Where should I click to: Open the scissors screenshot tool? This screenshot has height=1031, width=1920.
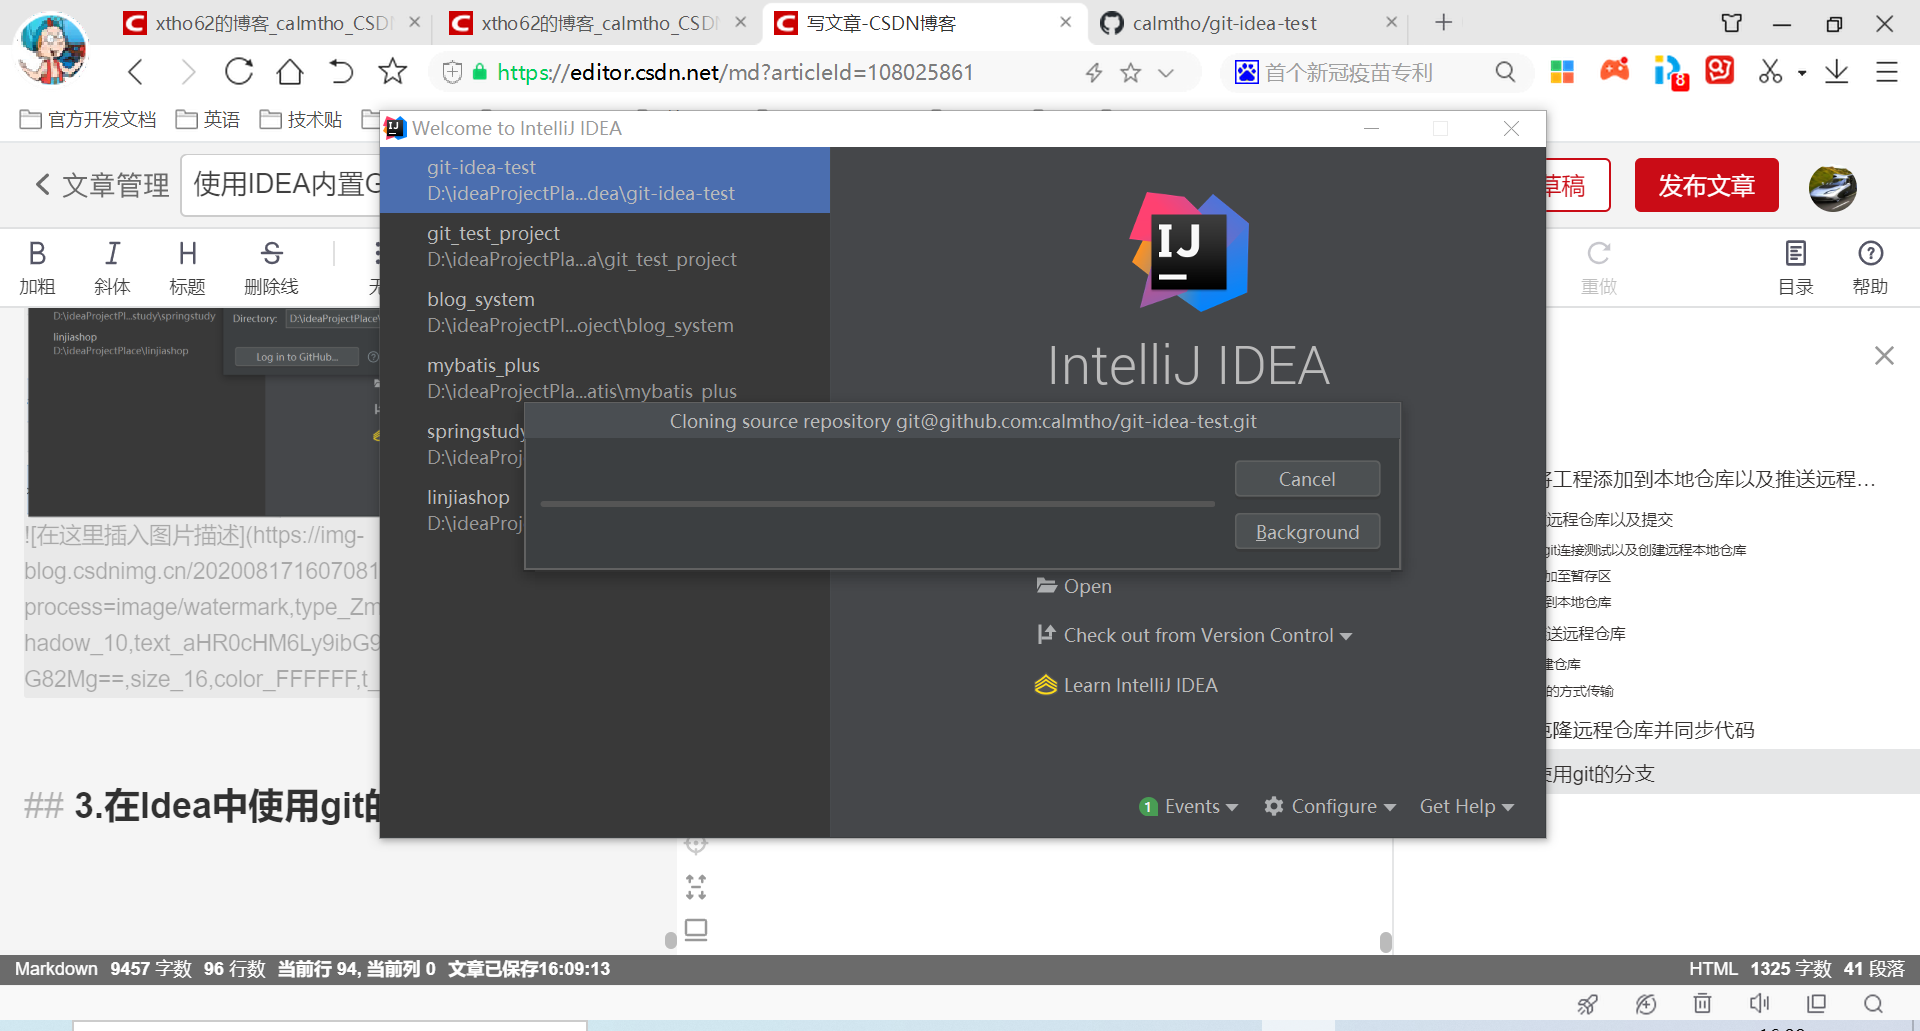(x=1771, y=71)
